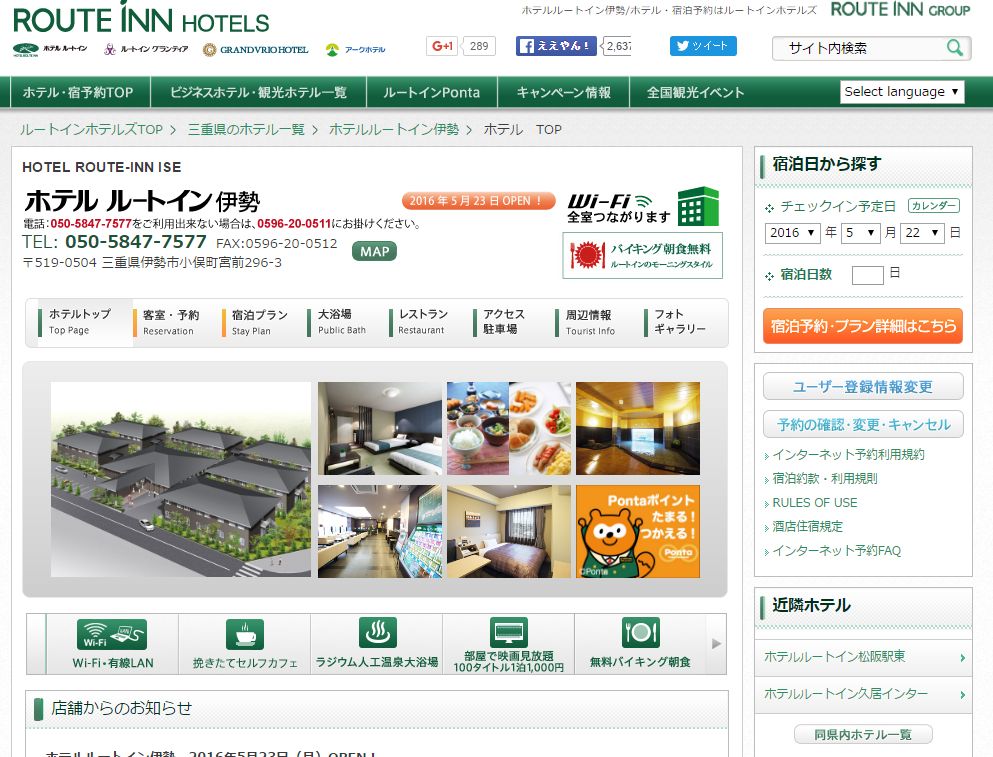Click the Facebook like button

pos(556,46)
